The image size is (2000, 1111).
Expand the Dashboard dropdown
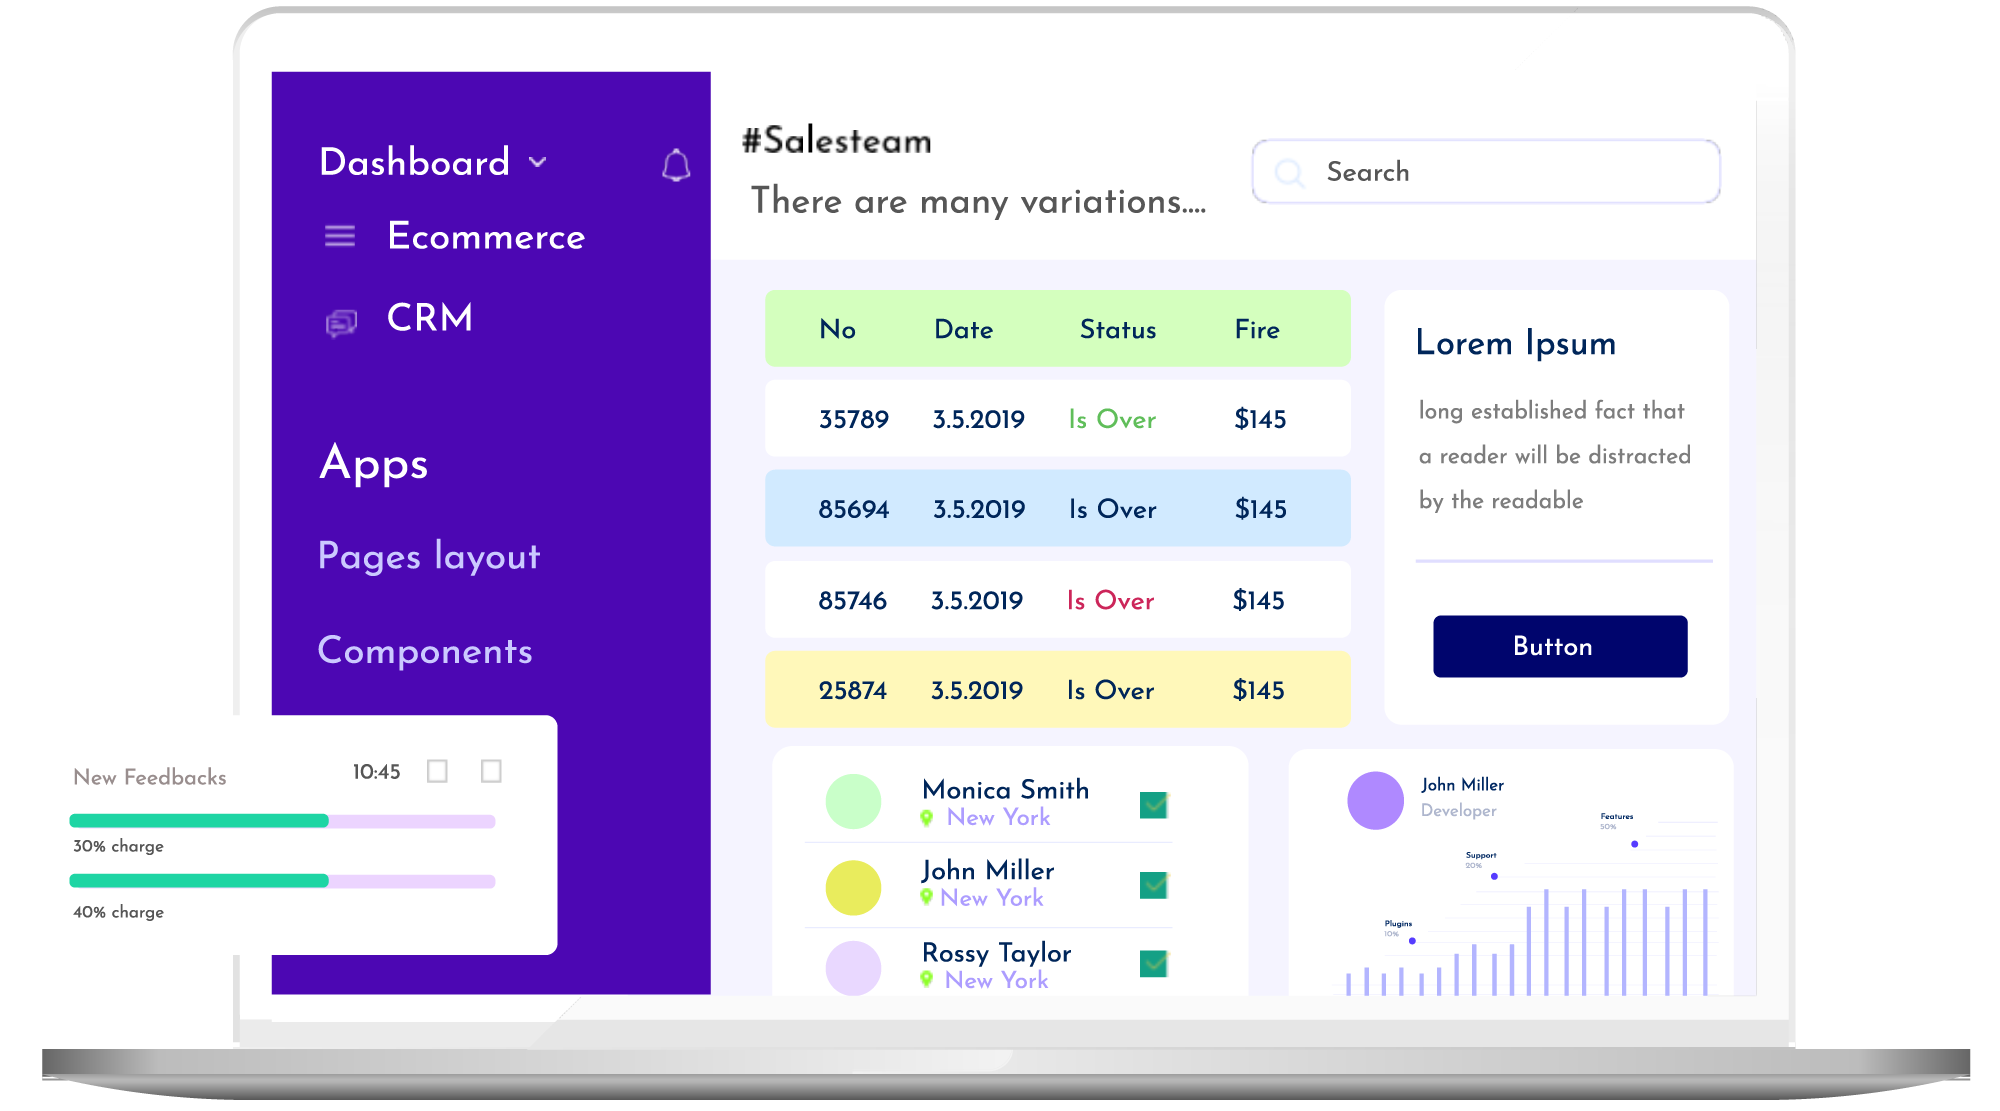[x=538, y=162]
